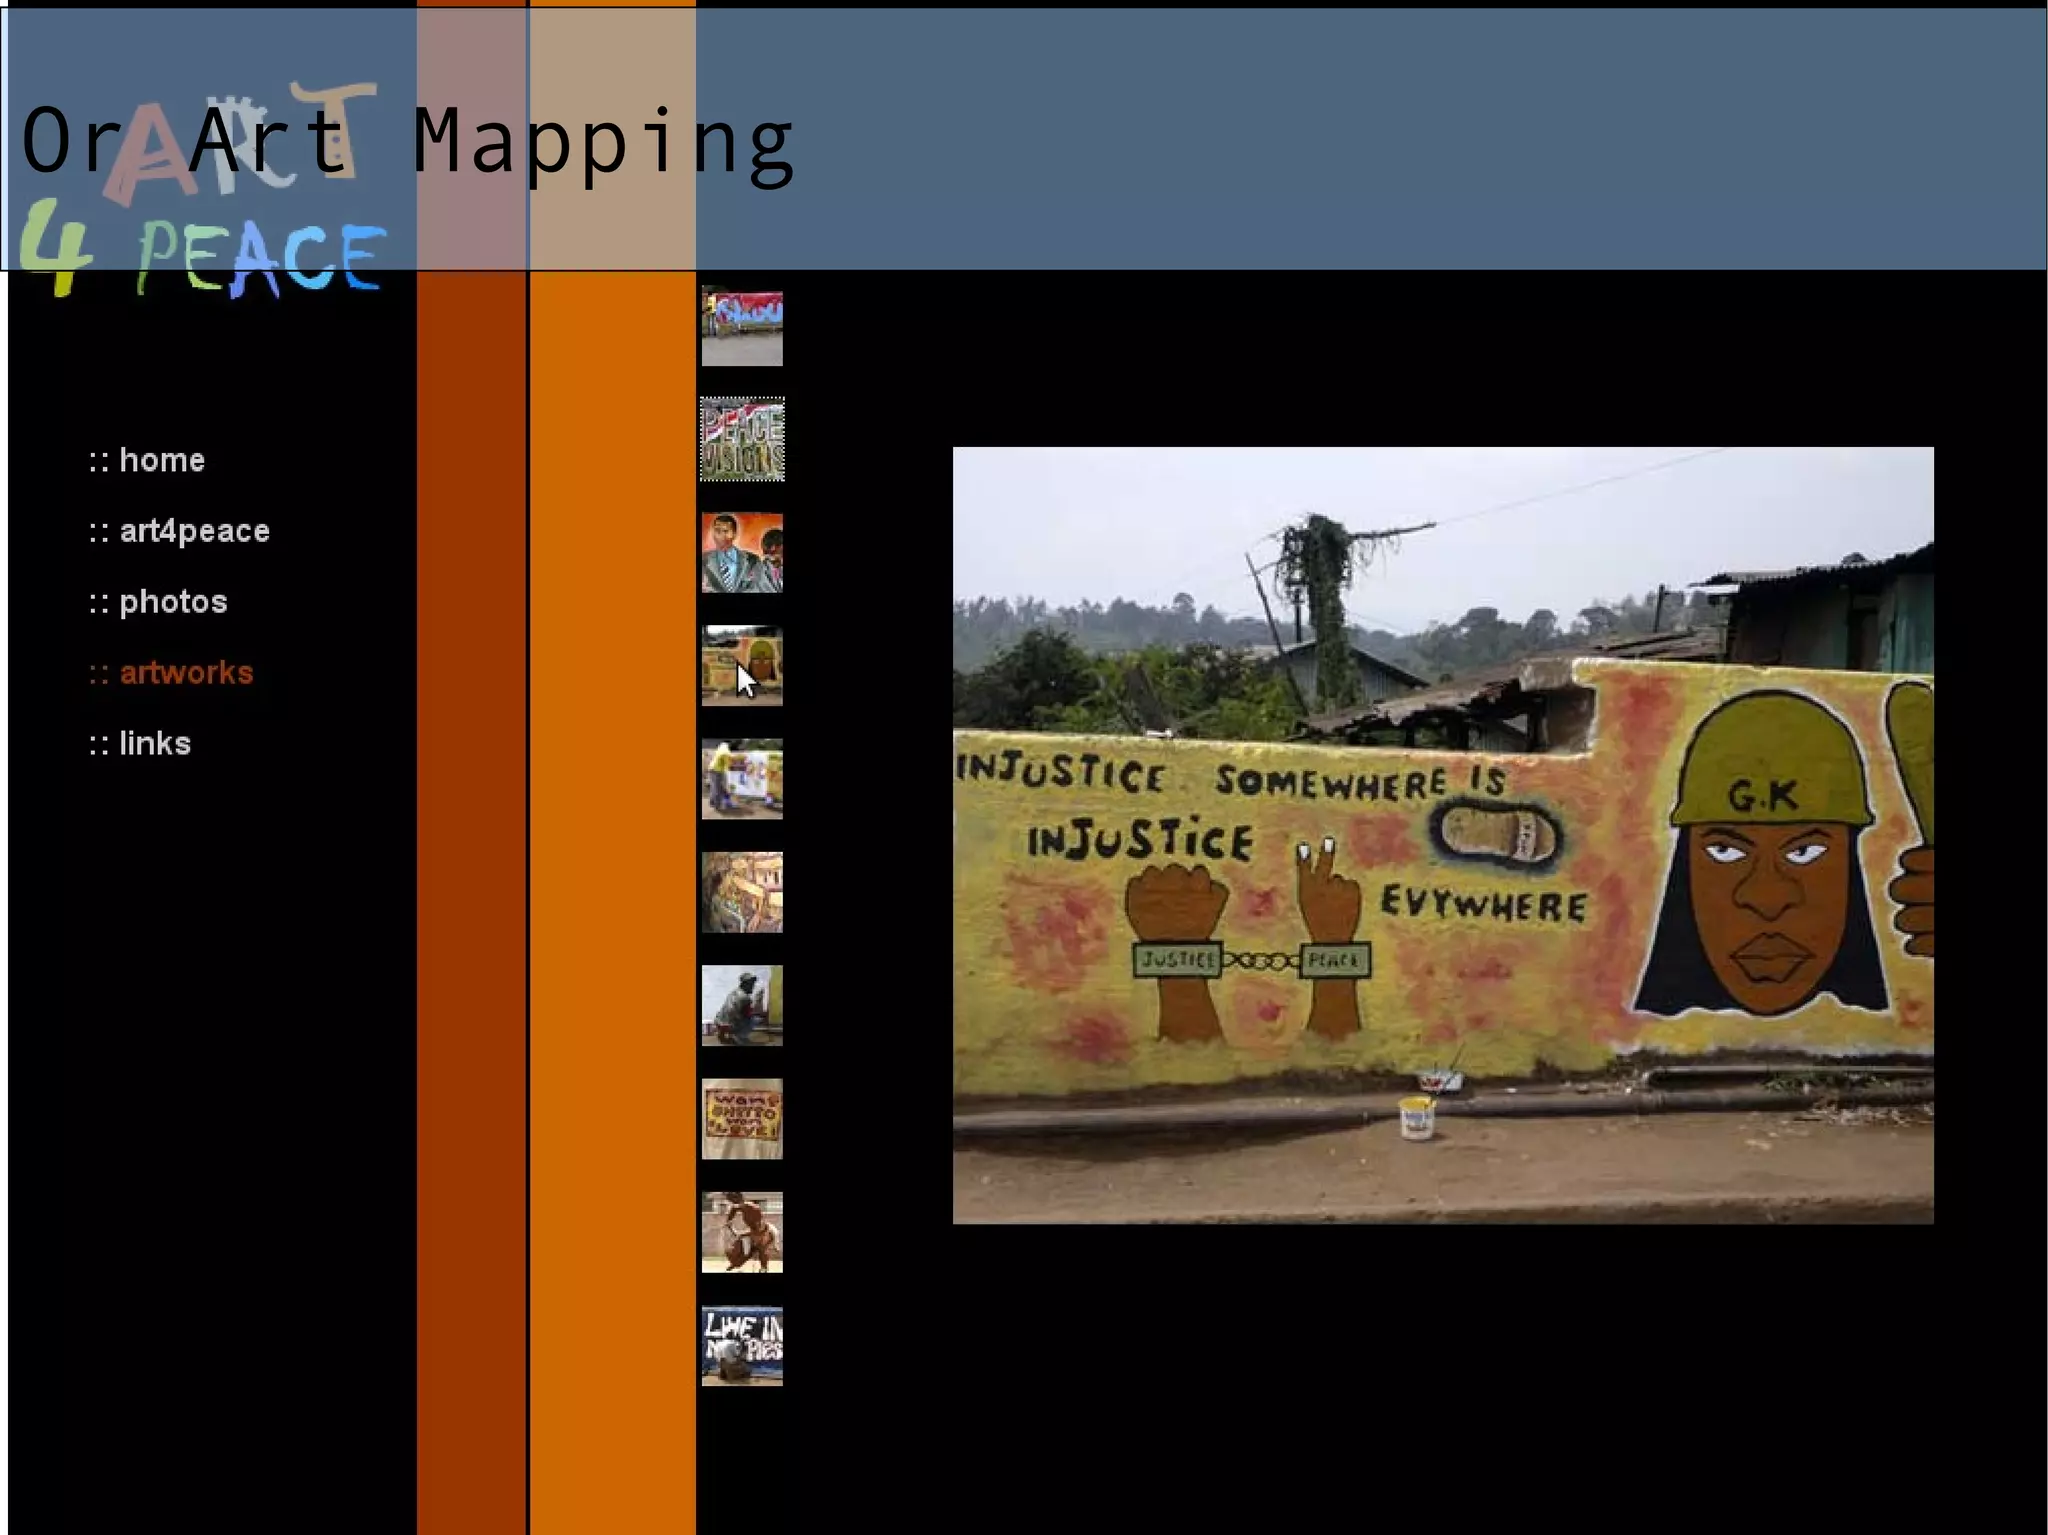The height and width of the screenshot is (1535, 2048).
Task: Open the cubist-style painting thumbnail
Action: 742,892
